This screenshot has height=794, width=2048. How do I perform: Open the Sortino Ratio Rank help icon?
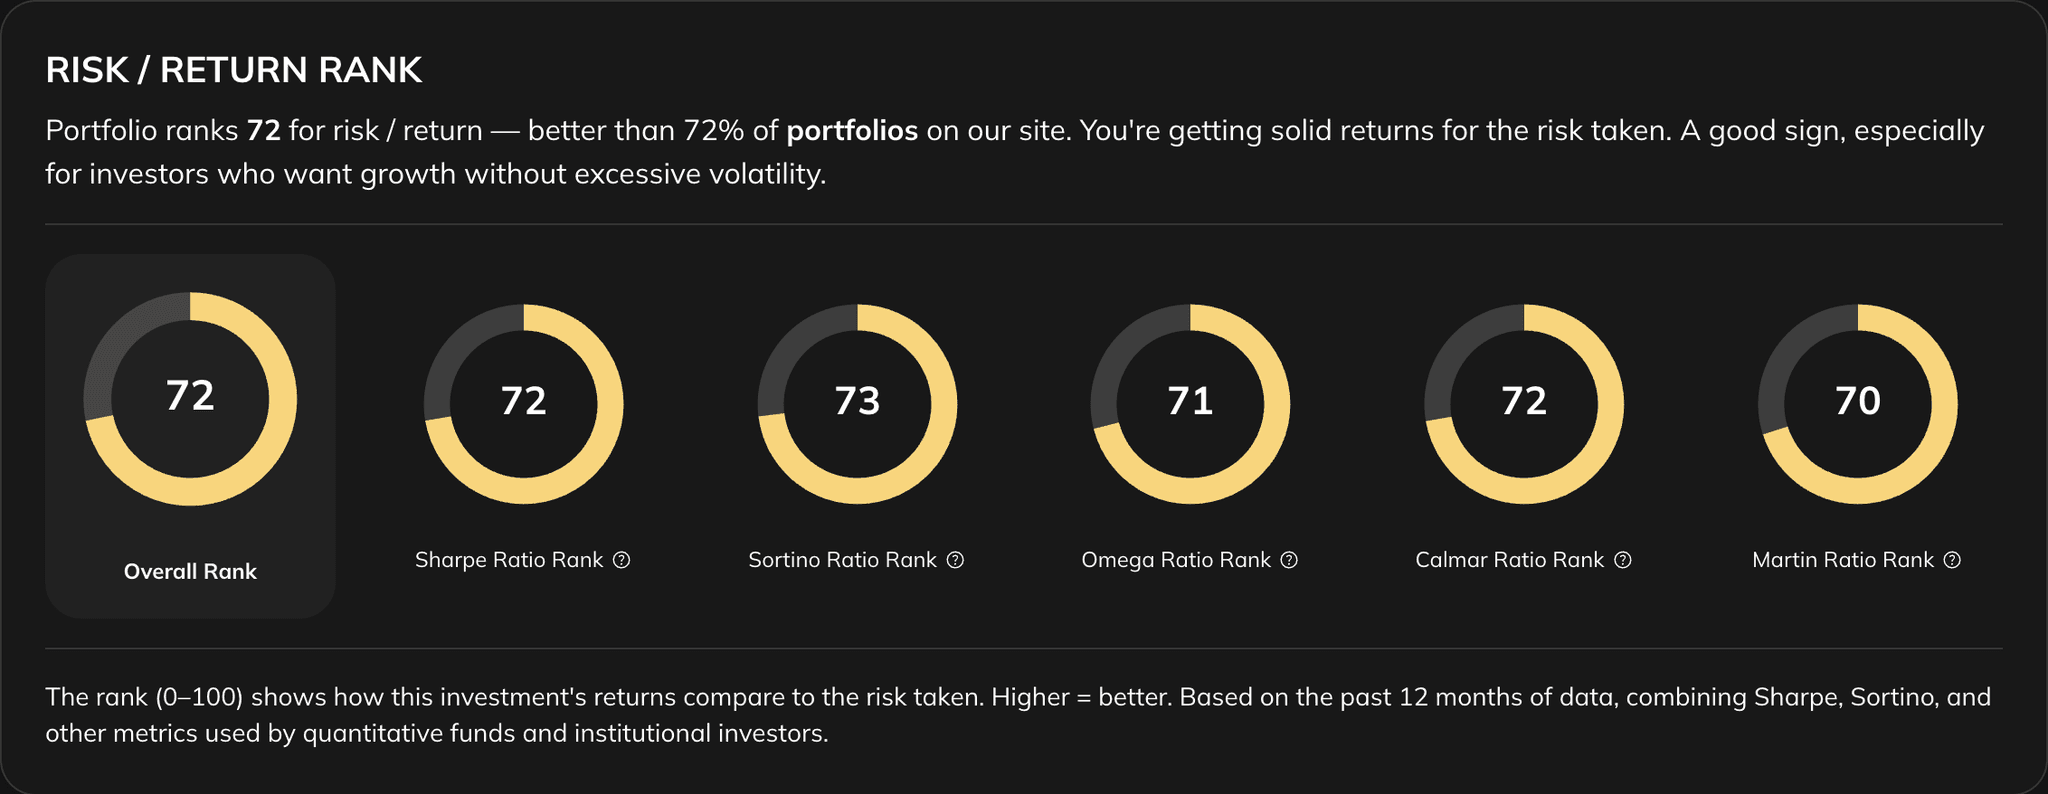[956, 560]
